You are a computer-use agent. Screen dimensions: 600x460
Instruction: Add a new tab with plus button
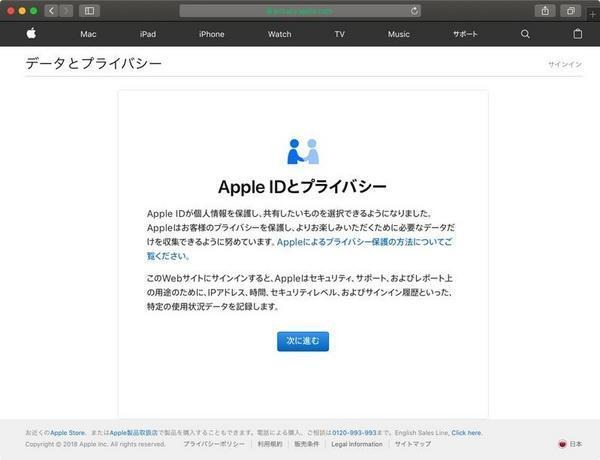593,15
